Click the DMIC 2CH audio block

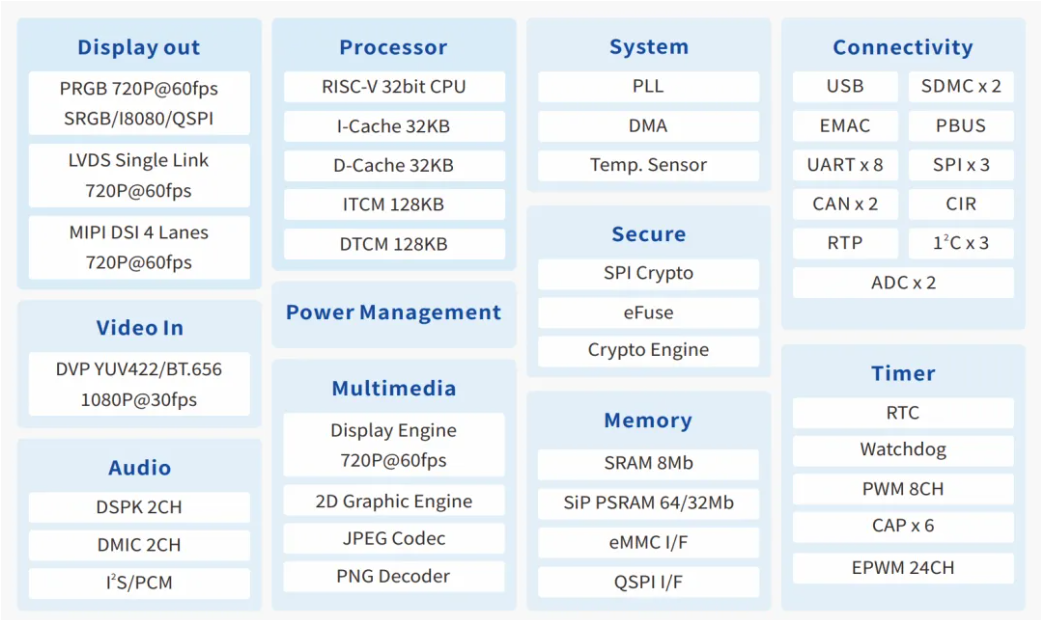click(x=139, y=545)
